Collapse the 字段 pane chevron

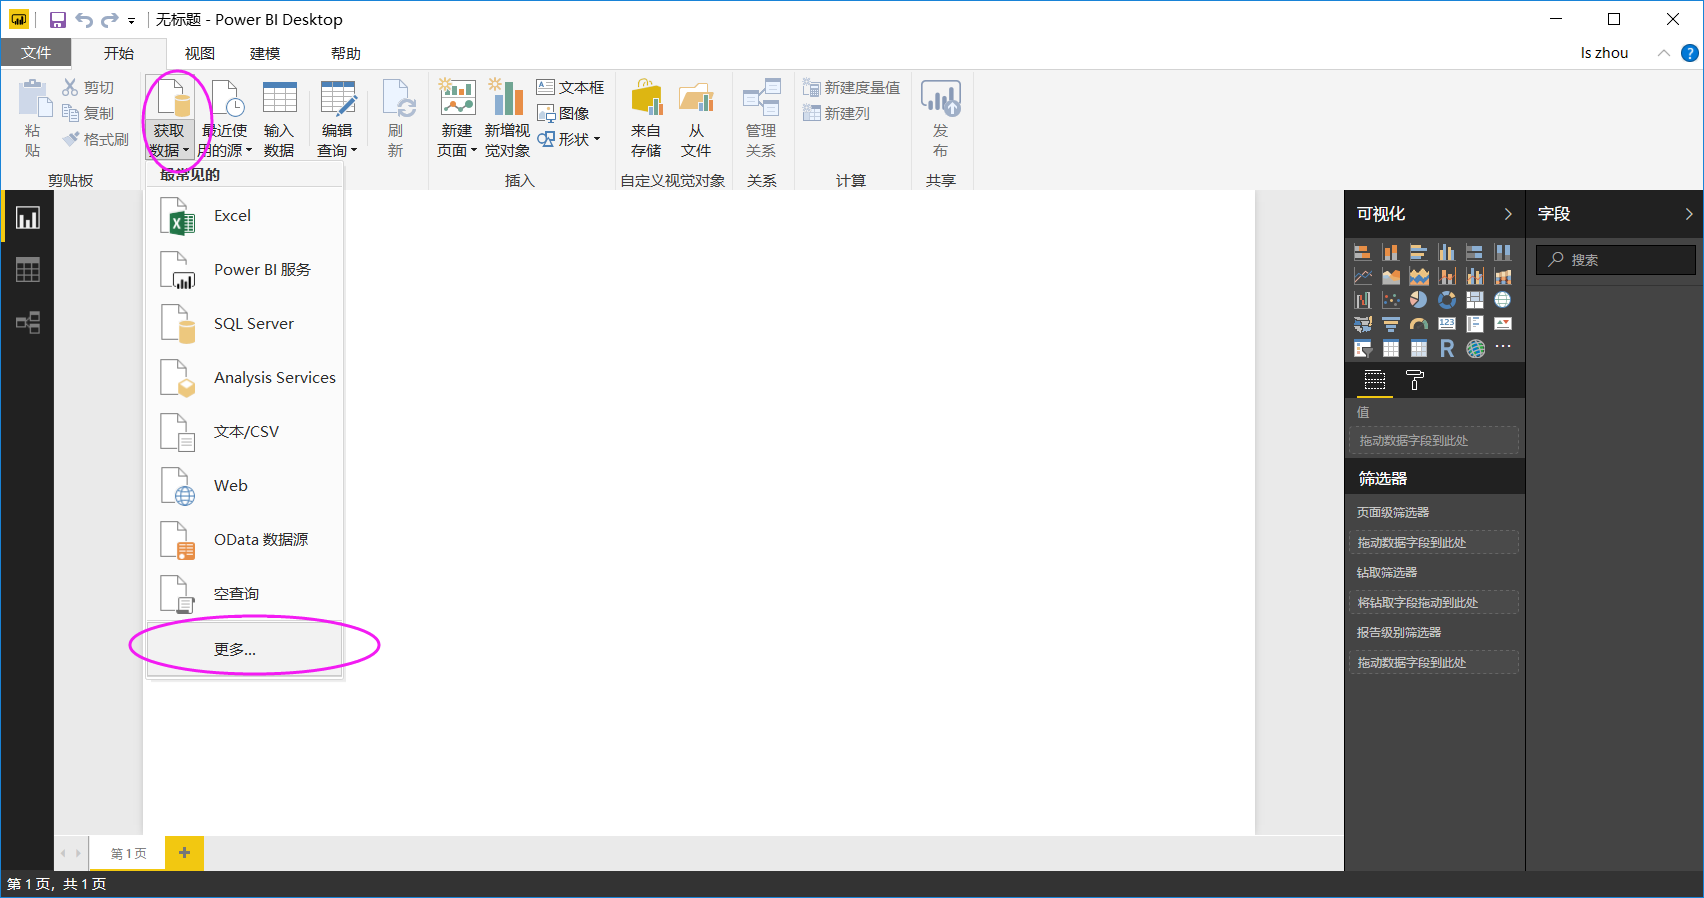click(x=1688, y=214)
